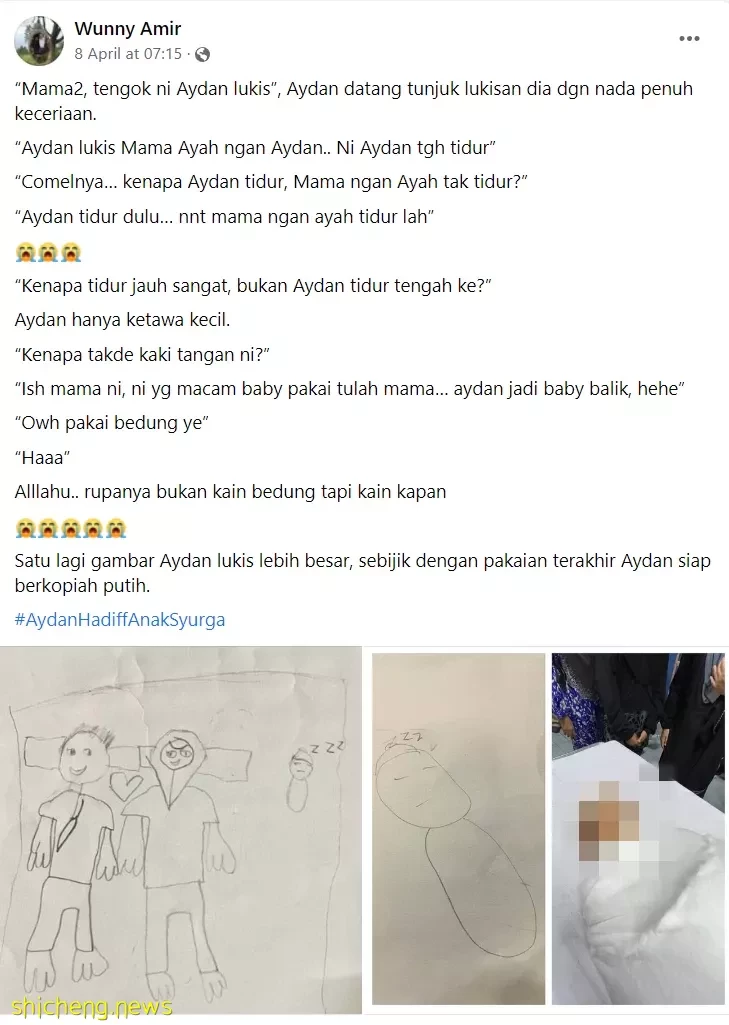Open the sleeping swaddled baby drawing
The image size is (729, 1025).
pyautogui.click(x=458, y=828)
